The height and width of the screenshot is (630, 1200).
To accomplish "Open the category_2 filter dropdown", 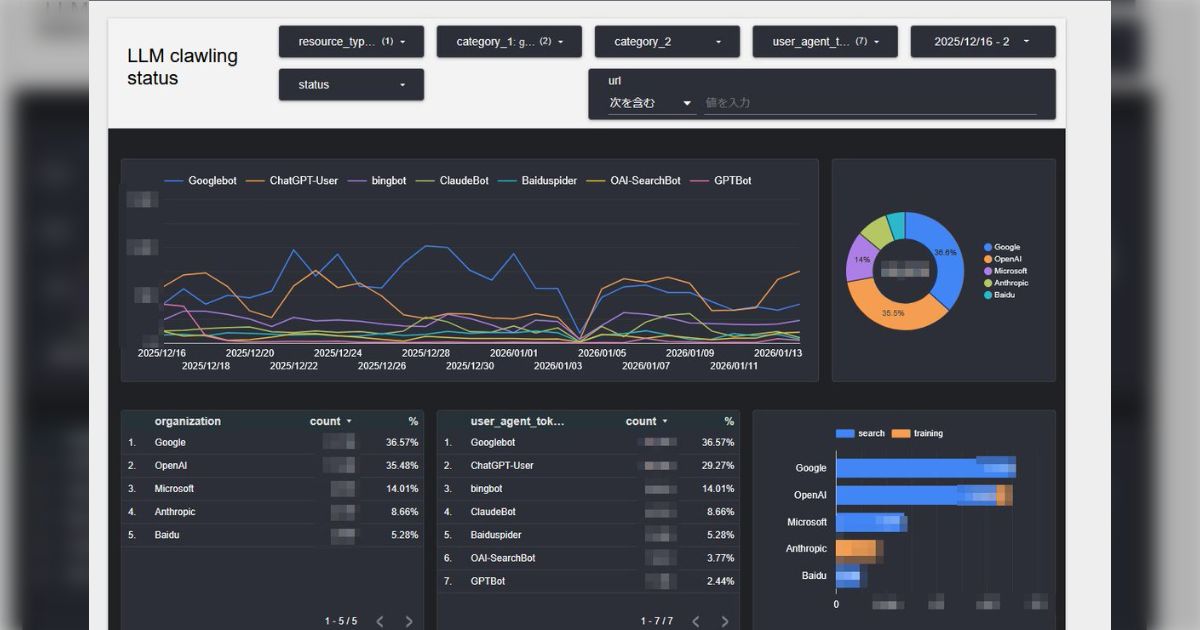I will click(x=667, y=42).
